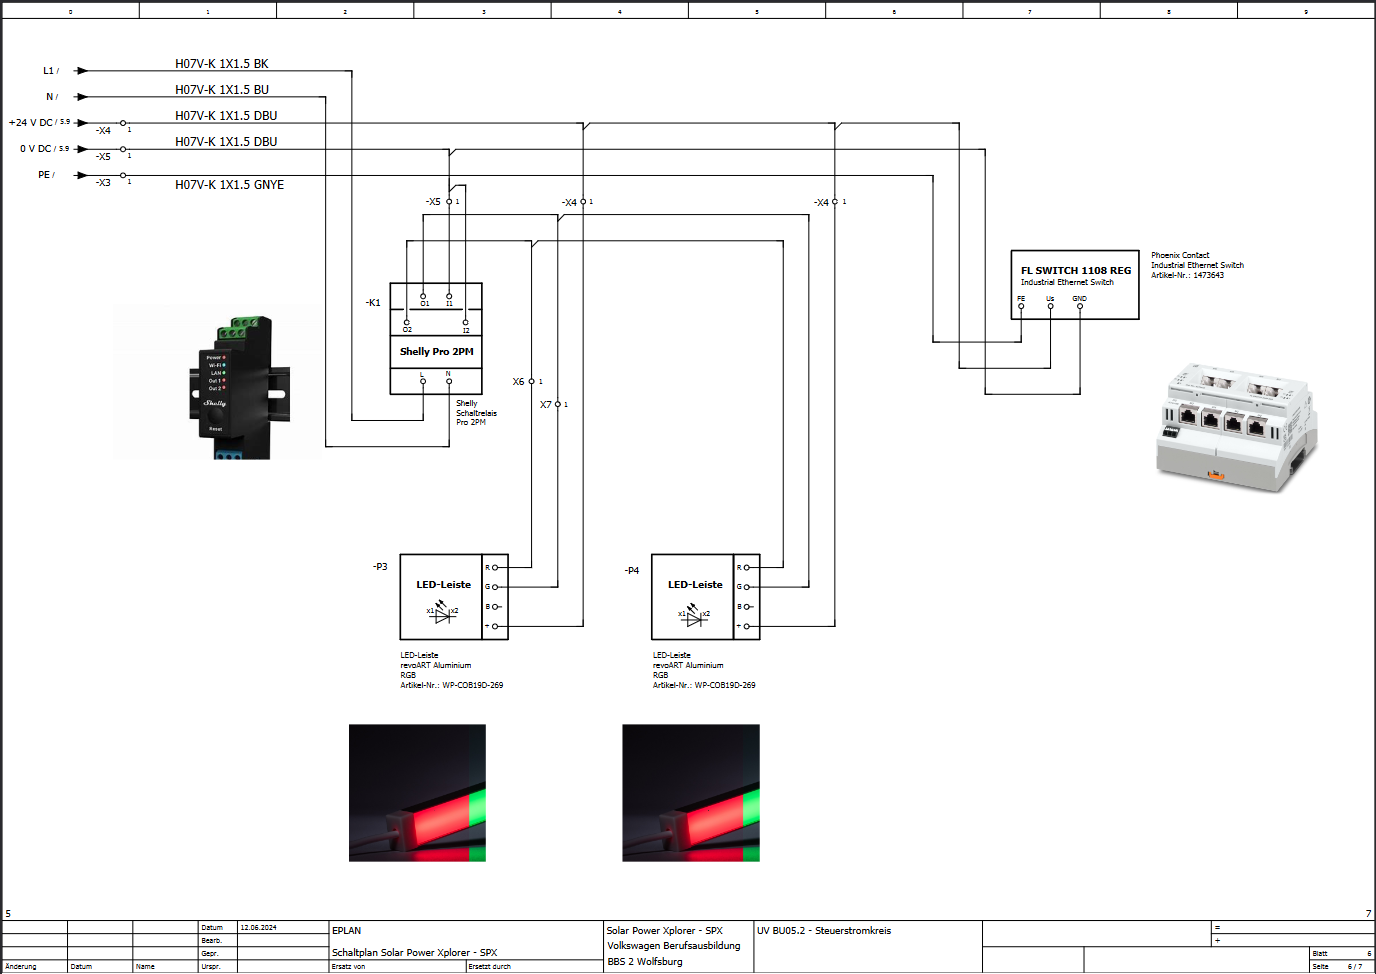This screenshot has width=1376, height=974.
Task: Click the +24 V DC arrow symbol
Action: click(81, 123)
